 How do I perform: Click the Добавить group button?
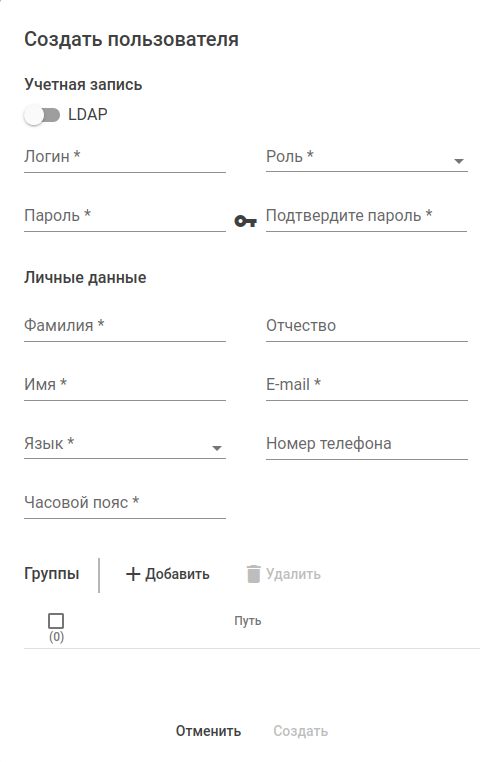click(x=168, y=574)
